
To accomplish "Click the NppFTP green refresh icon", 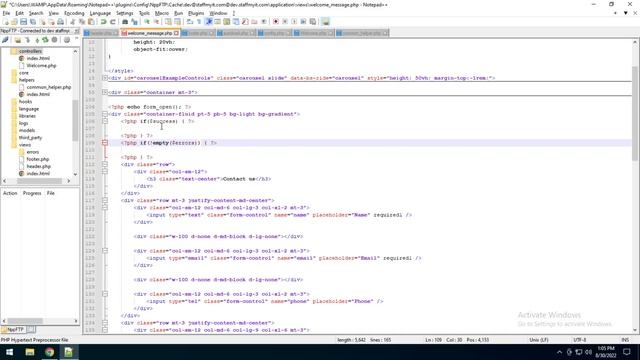I will (x=45, y=40).
